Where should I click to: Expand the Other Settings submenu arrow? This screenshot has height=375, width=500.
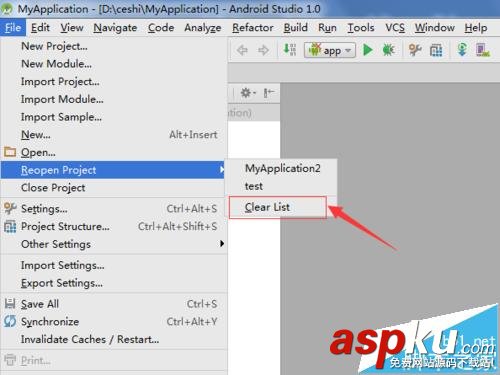point(222,244)
